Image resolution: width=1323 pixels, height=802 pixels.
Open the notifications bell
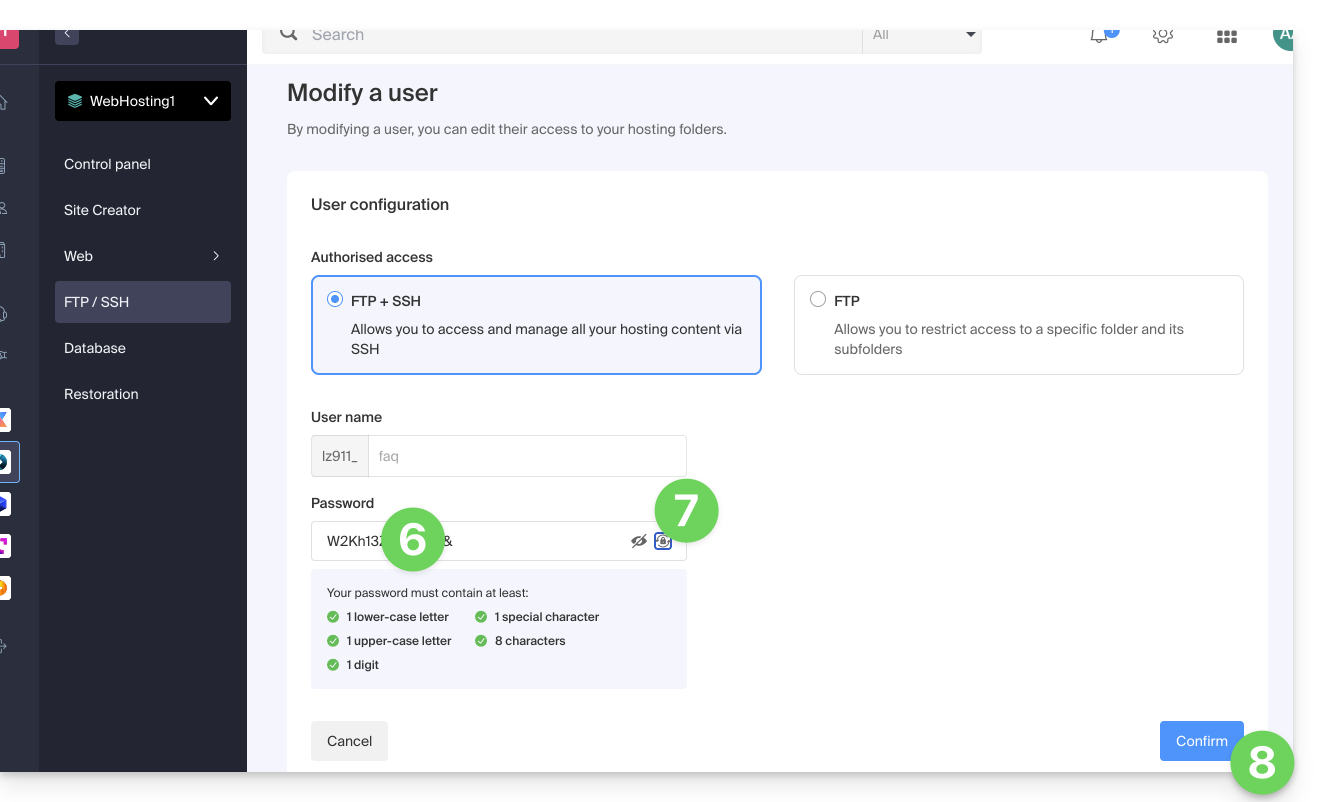1099,36
